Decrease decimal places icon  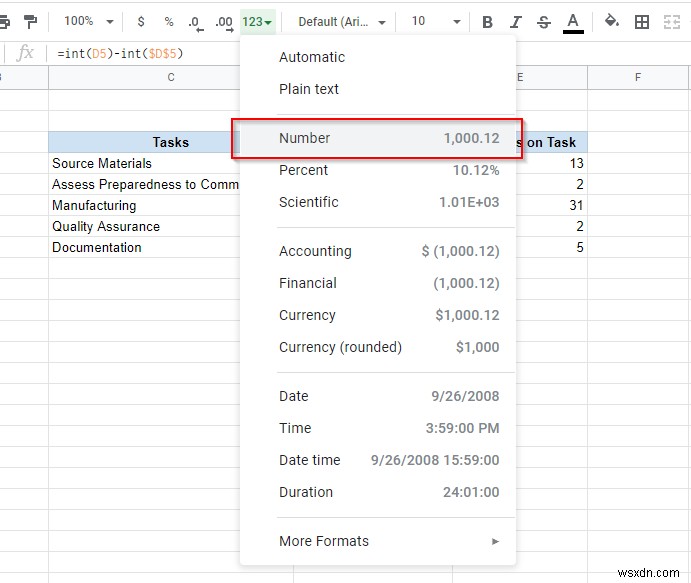coord(196,22)
